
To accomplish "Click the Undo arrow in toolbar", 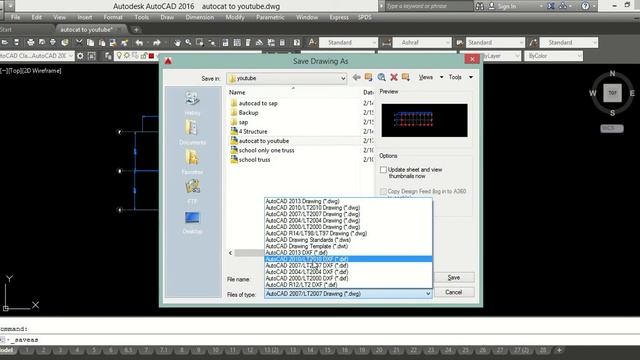I will click(140, 42).
